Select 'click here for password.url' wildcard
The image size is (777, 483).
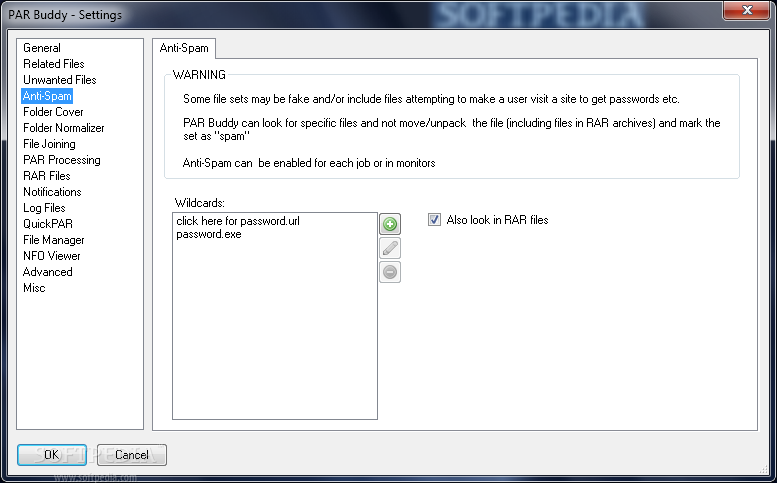click(238, 221)
